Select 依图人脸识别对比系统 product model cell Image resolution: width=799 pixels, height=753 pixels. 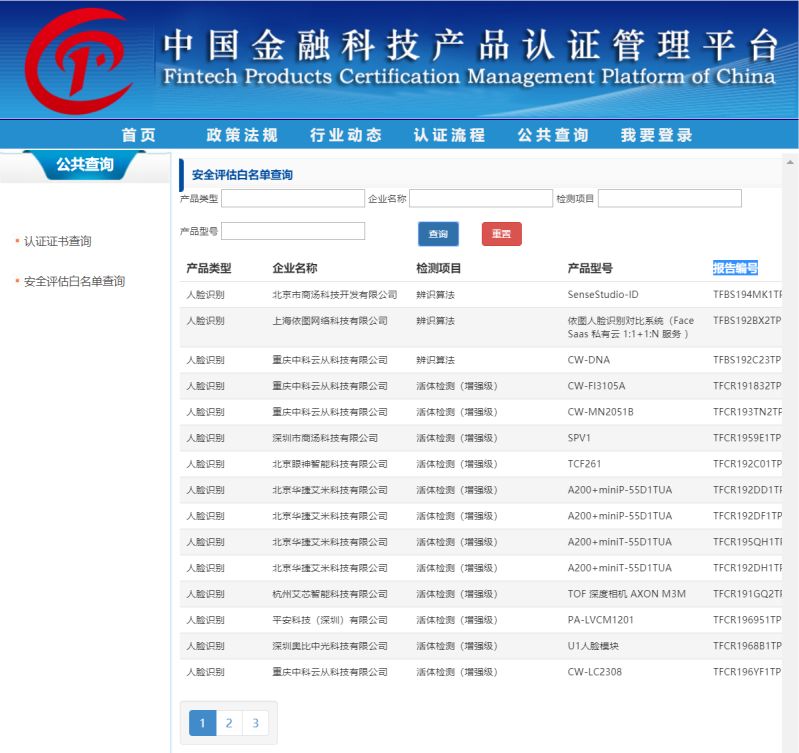(x=631, y=327)
